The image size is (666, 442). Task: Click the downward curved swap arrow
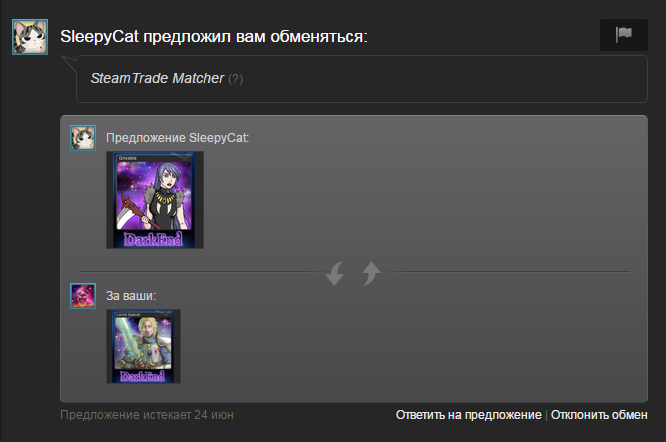[335, 273]
